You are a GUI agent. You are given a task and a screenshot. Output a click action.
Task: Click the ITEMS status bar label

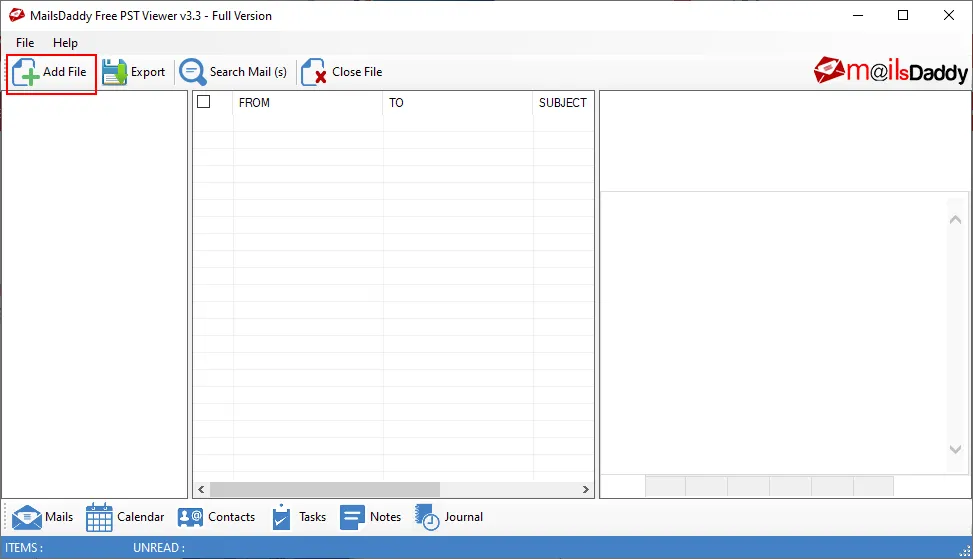(x=24, y=548)
